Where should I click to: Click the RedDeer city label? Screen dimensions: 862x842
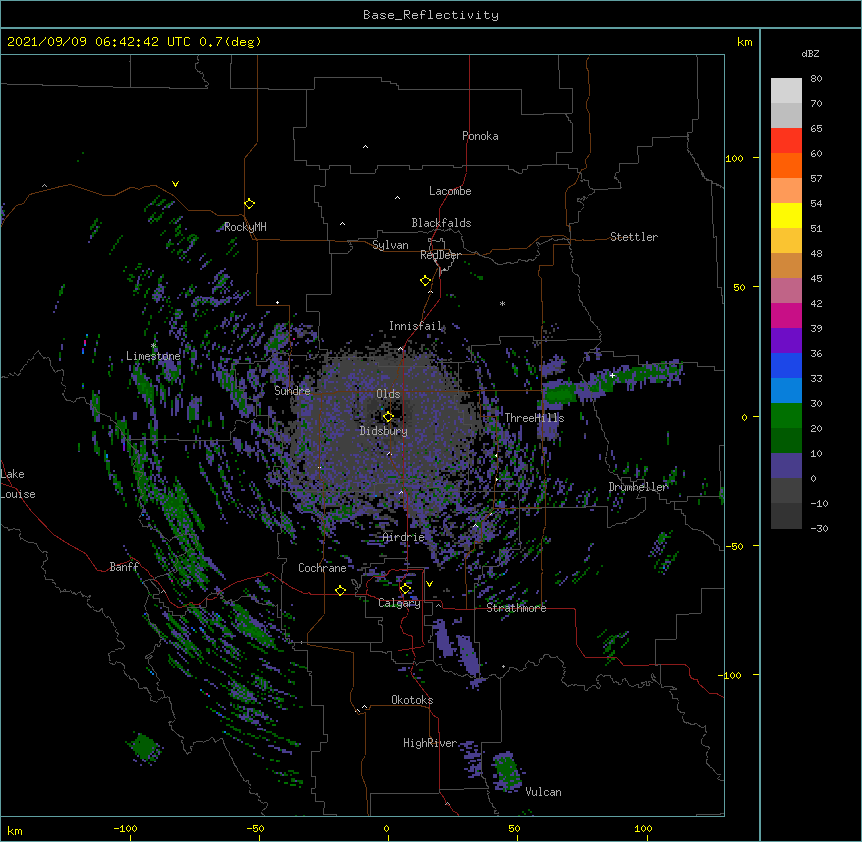pyautogui.click(x=440, y=255)
